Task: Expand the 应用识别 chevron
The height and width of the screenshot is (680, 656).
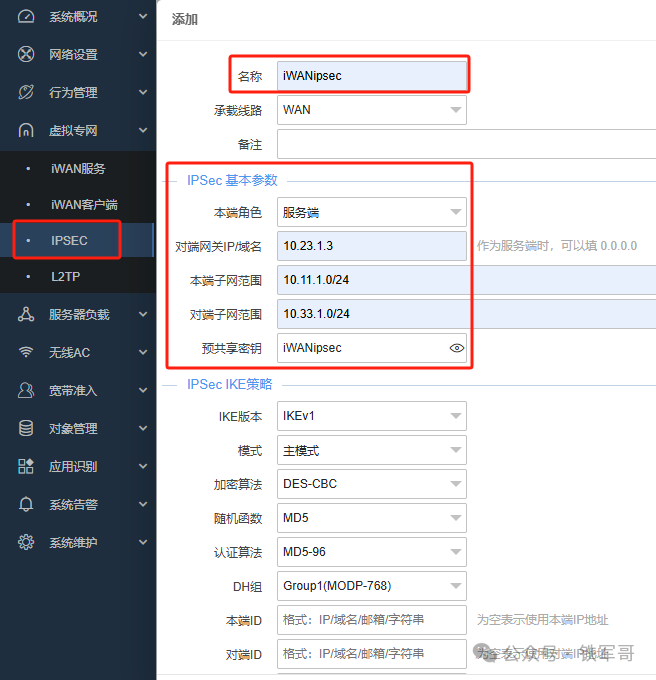Action: [143, 466]
